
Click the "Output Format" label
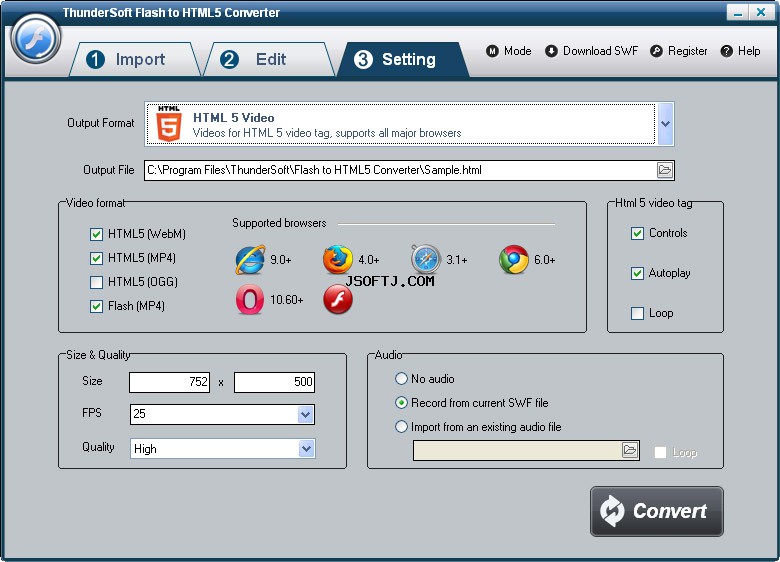[x=100, y=123]
